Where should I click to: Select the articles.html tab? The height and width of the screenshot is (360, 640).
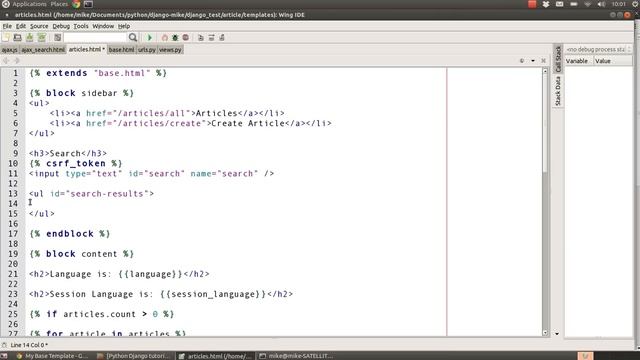tap(86, 49)
